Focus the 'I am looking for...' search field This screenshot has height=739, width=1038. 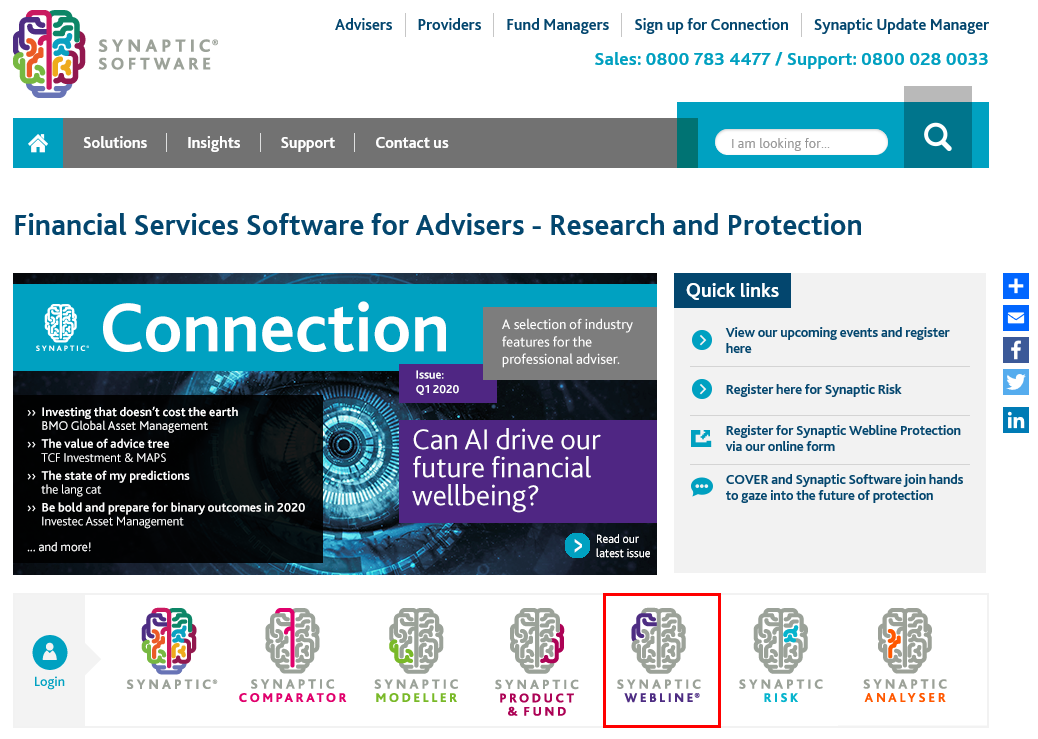pyautogui.click(x=801, y=142)
